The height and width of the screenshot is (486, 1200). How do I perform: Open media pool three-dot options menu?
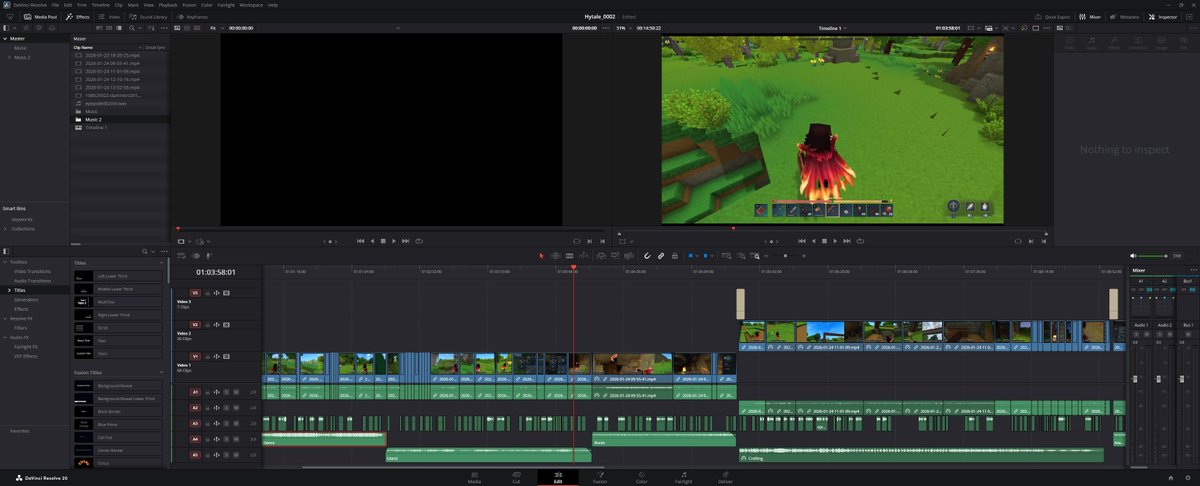tap(166, 28)
